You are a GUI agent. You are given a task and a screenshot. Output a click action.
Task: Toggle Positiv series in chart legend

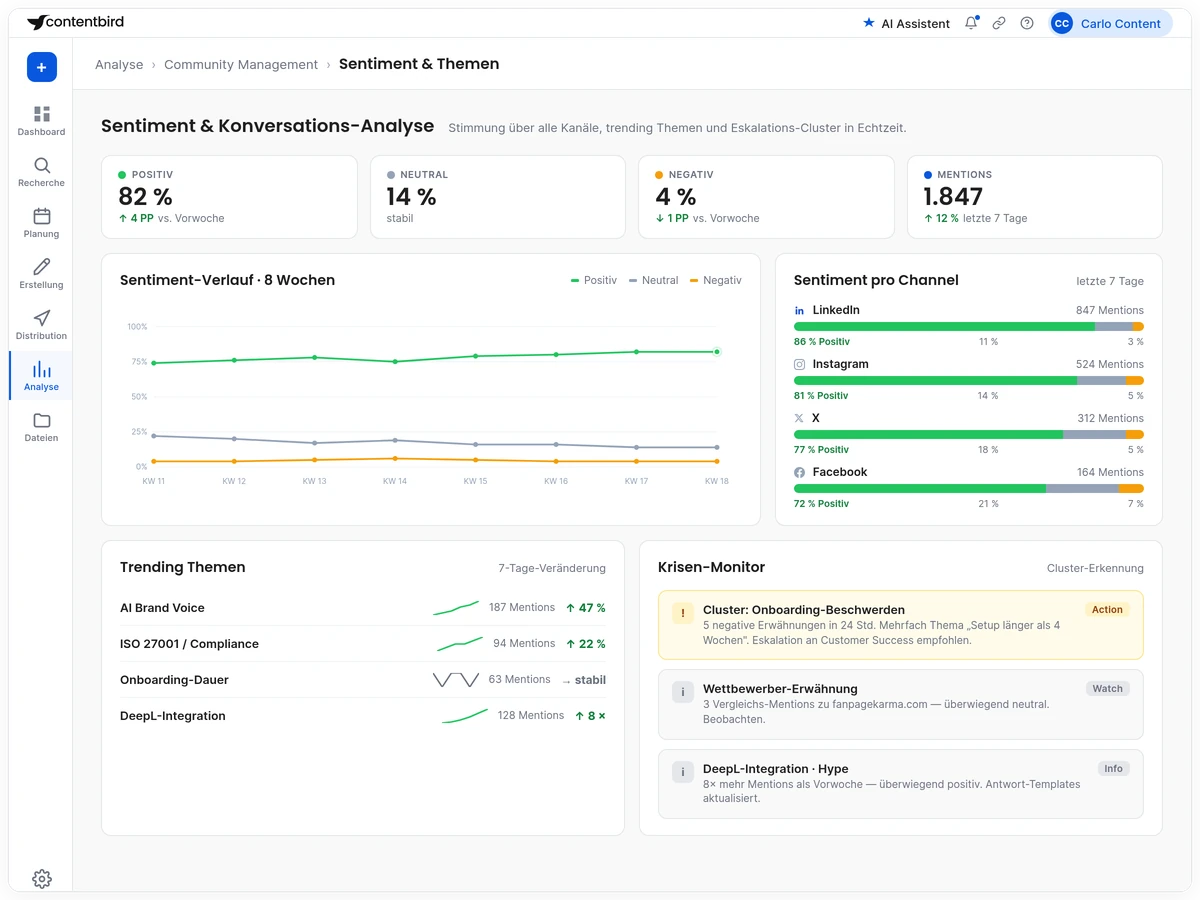pyautogui.click(x=594, y=281)
